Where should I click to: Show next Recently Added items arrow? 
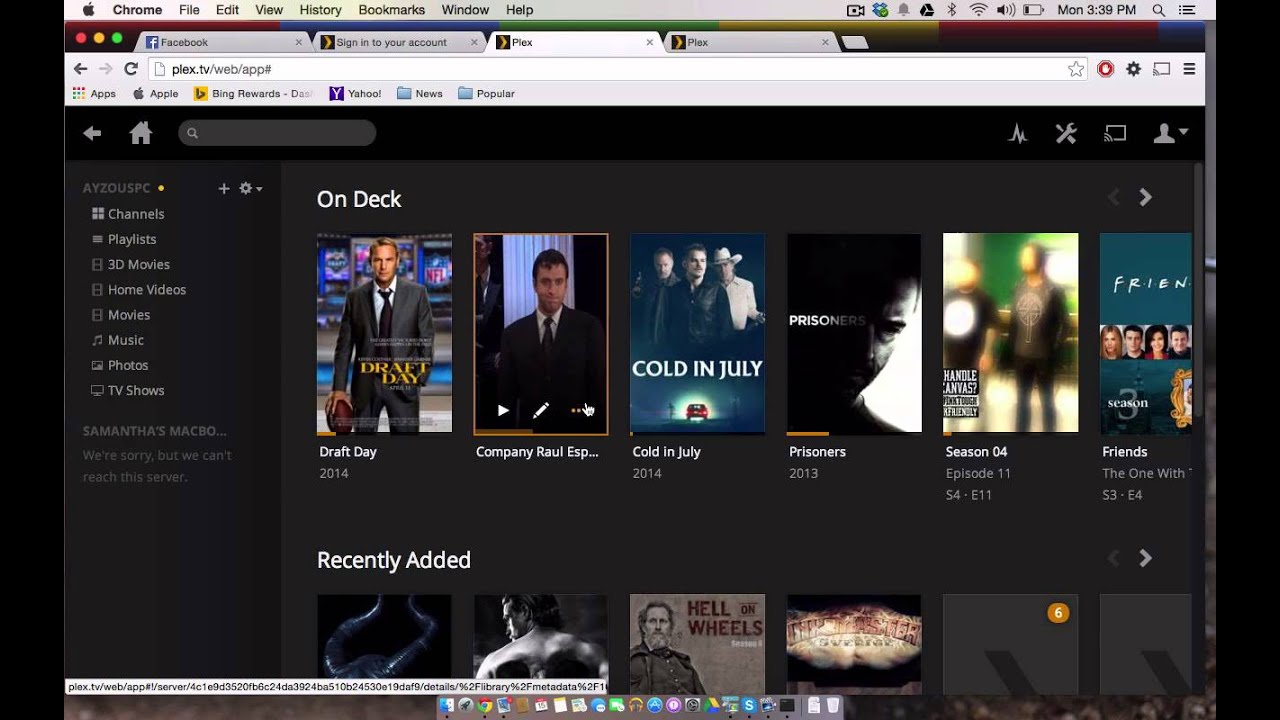coord(1146,558)
